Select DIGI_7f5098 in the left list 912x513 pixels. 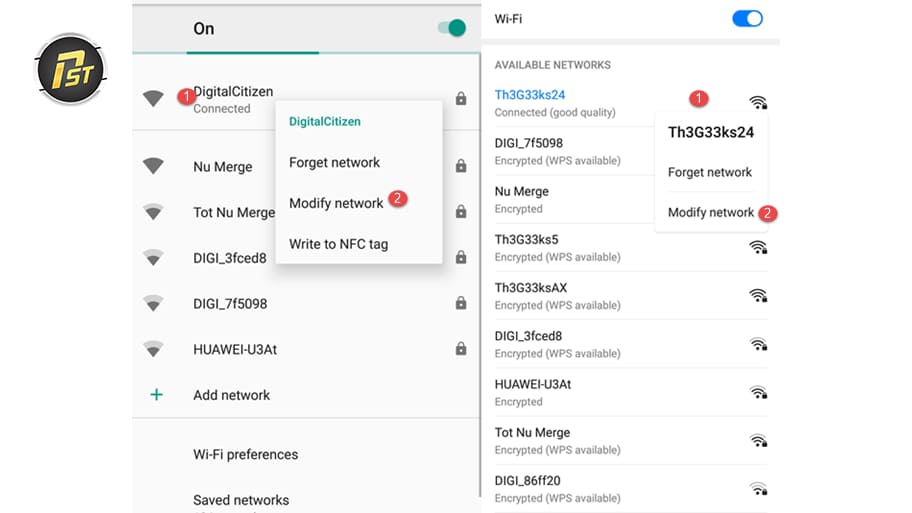coord(230,304)
